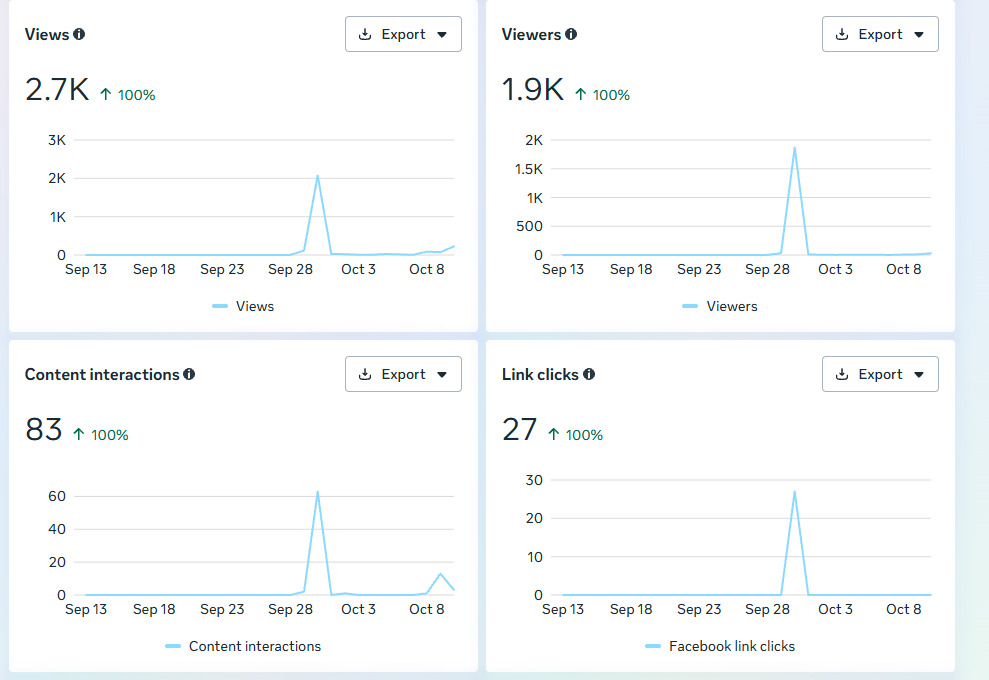This screenshot has width=989, height=680.
Task: Open the Viewers info tooltip icon
Action: pyautogui.click(x=571, y=34)
